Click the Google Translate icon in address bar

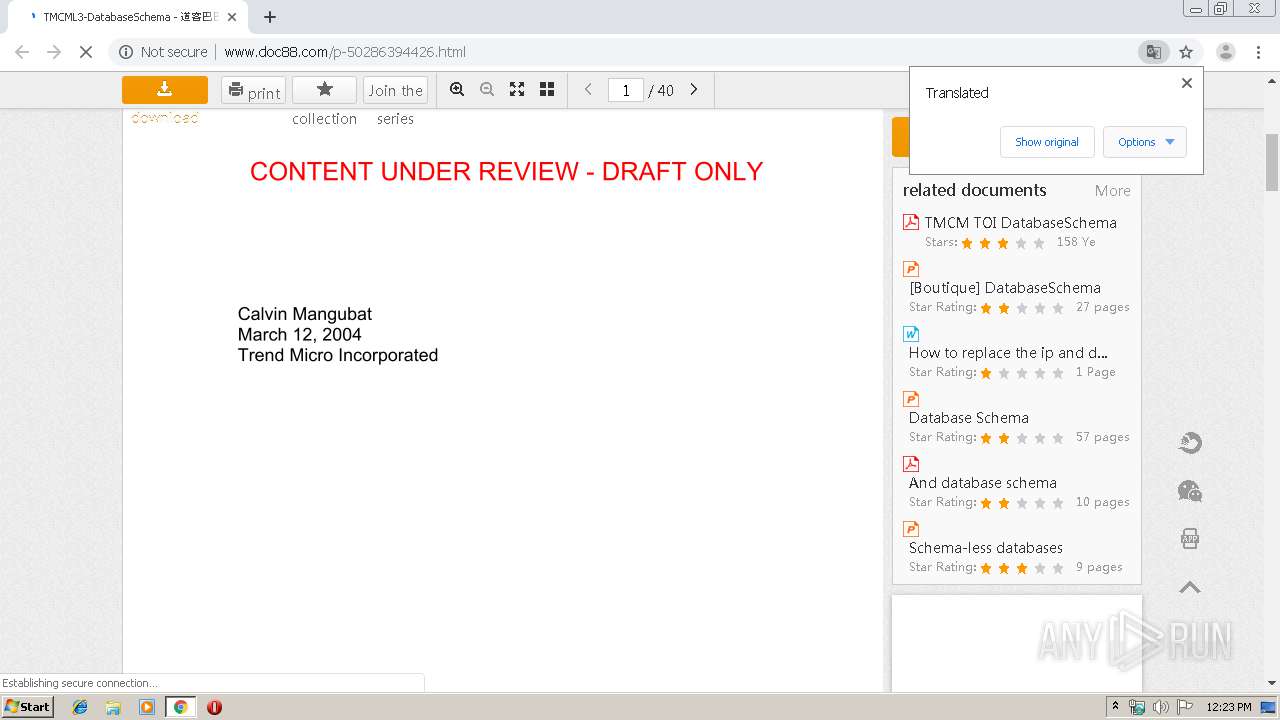(1154, 52)
